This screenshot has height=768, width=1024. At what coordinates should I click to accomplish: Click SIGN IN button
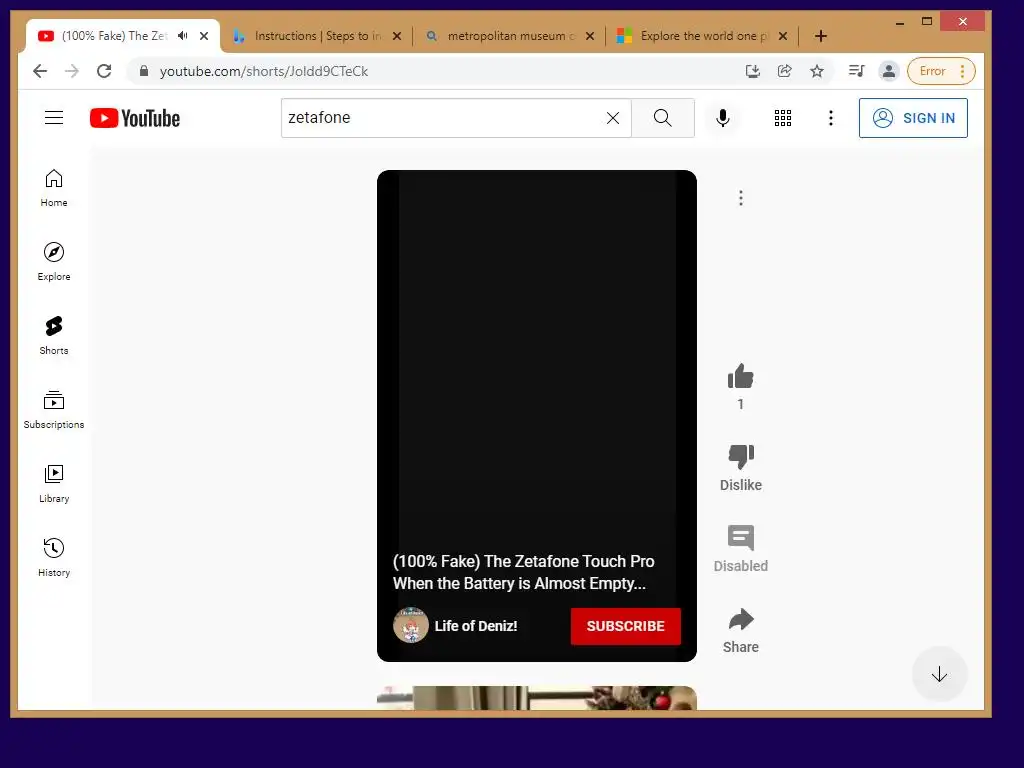click(x=913, y=118)
